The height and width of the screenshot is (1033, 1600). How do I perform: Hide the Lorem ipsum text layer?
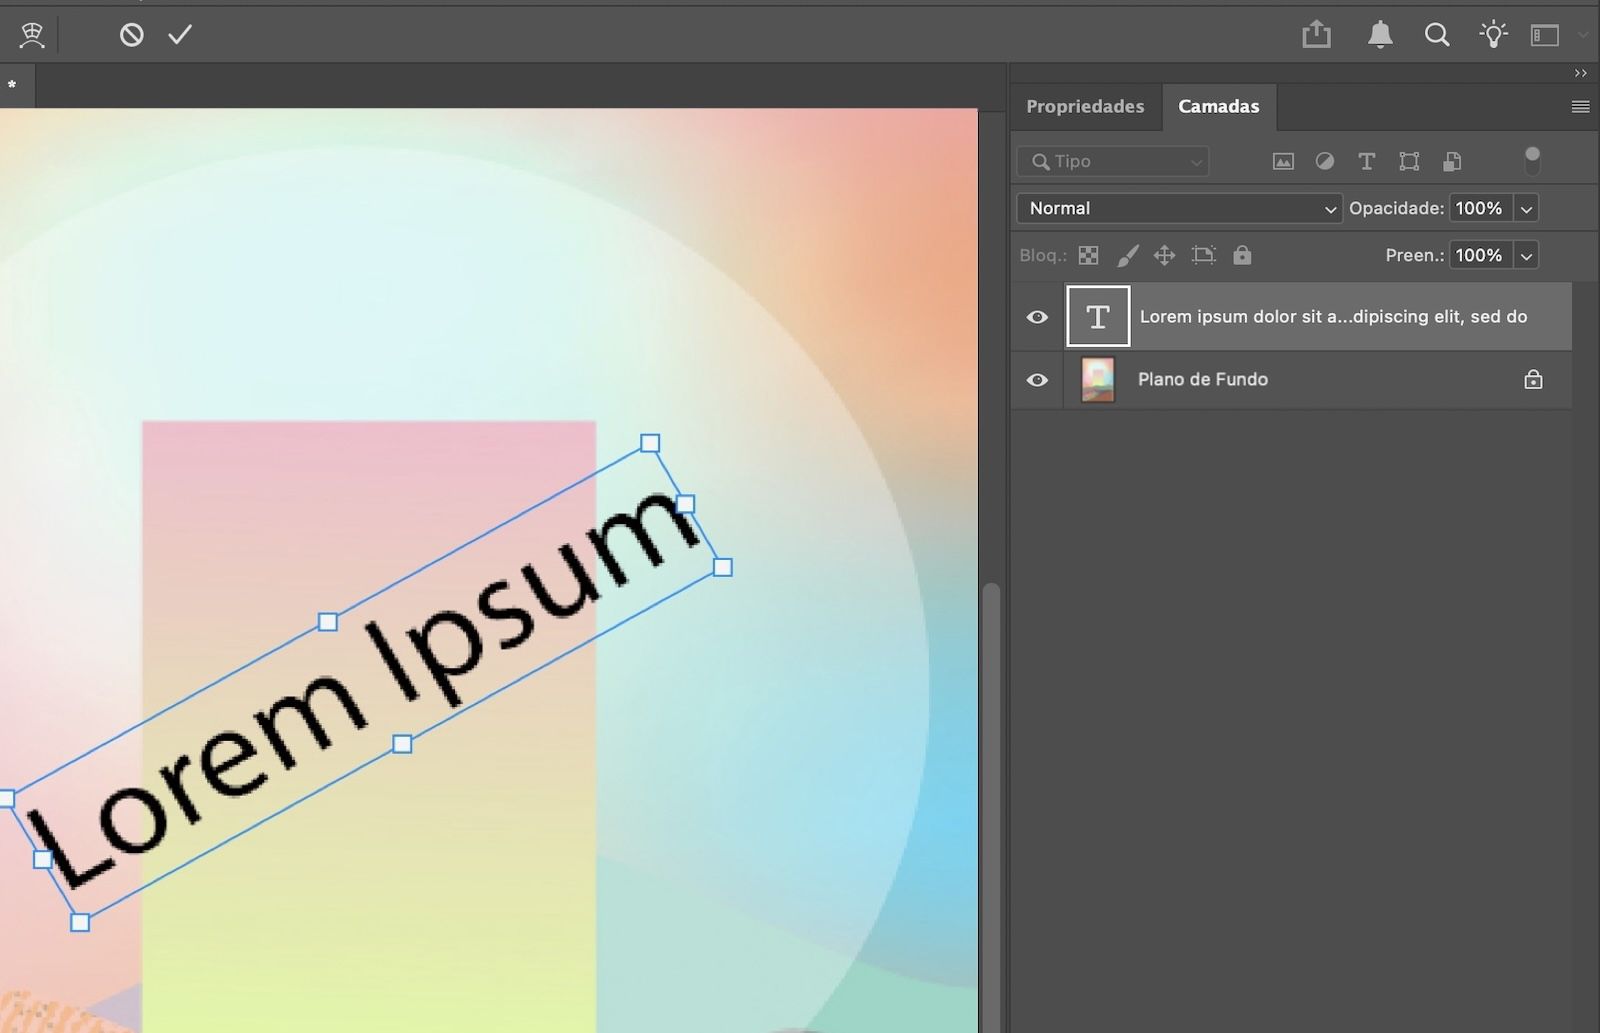click(1037, 317)
